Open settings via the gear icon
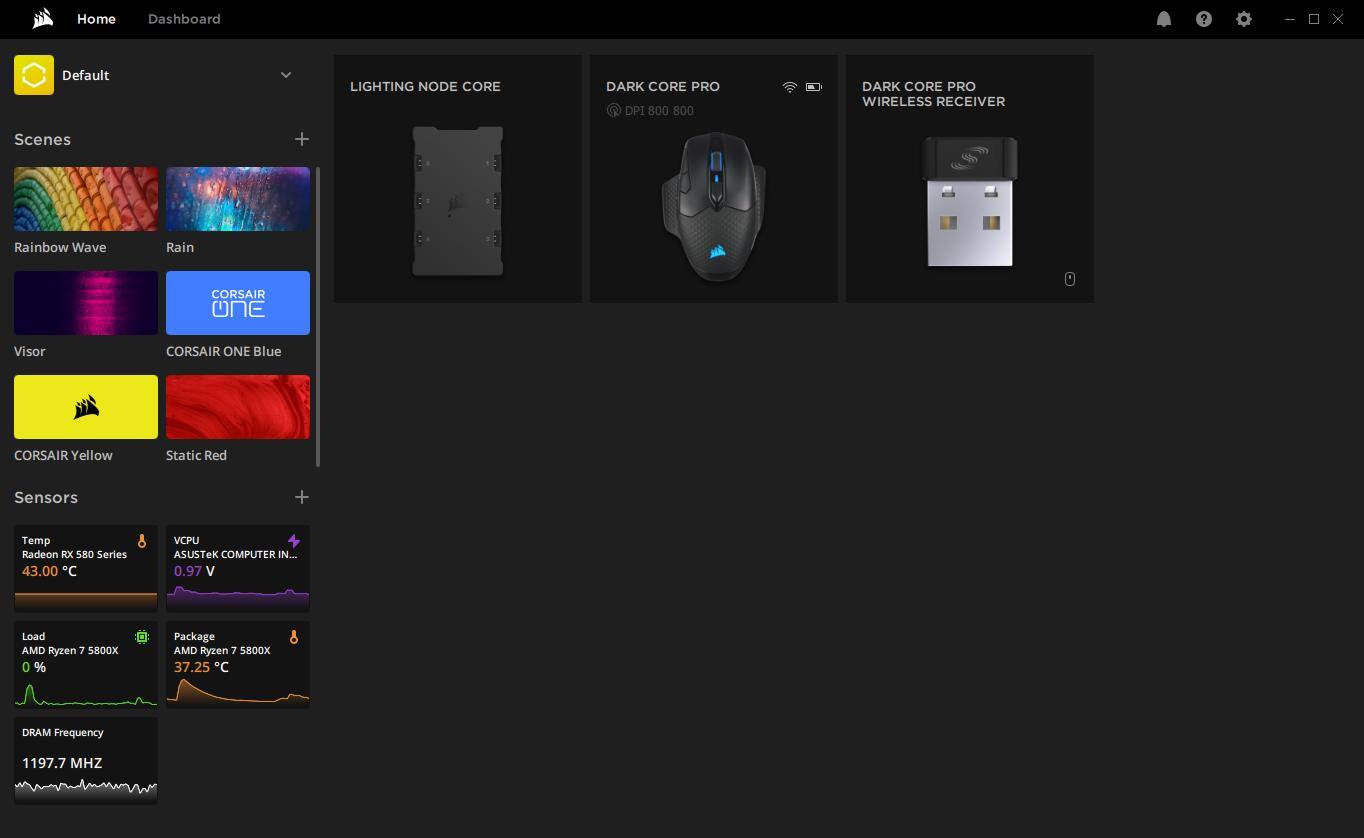 tap(1243, 19)
